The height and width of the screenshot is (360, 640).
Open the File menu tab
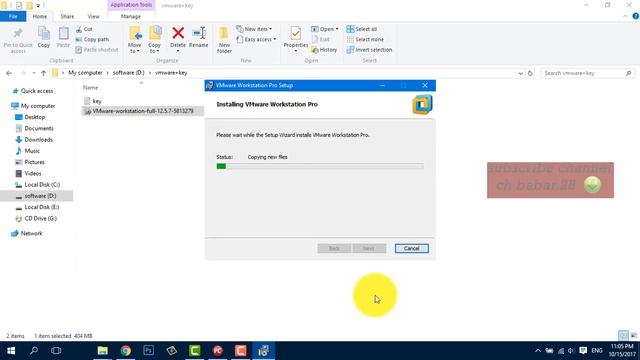click(13, 16)
